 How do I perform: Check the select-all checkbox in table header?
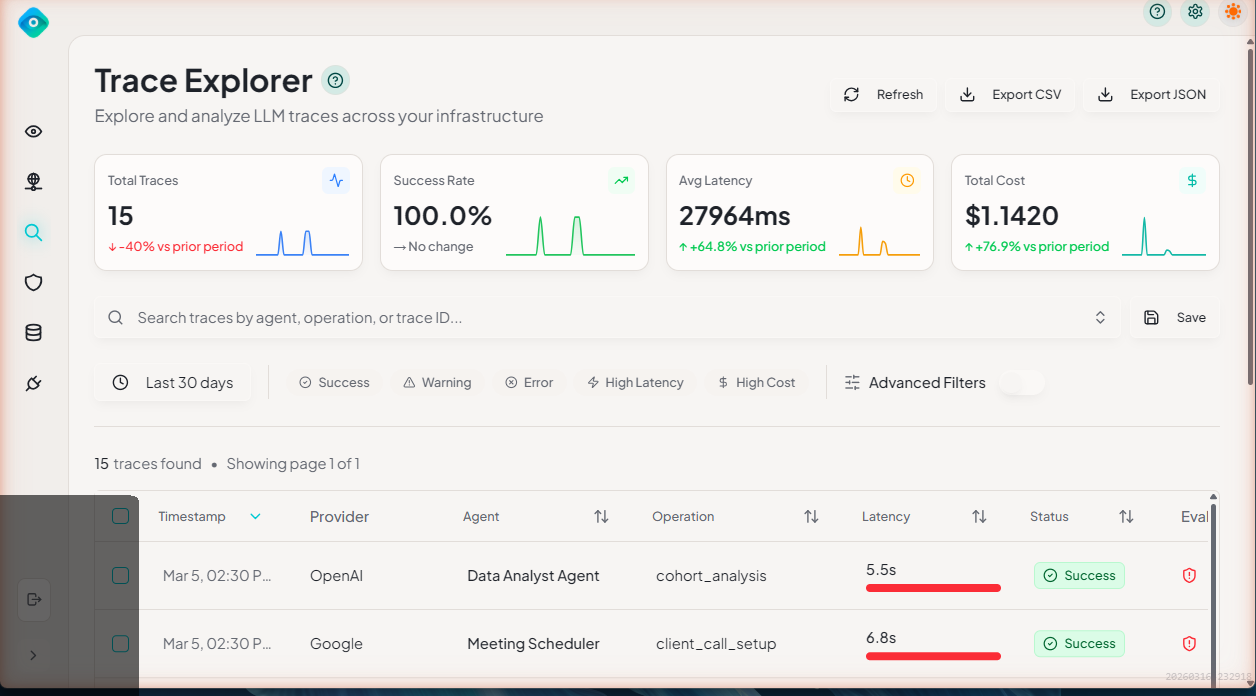point(120,516)
